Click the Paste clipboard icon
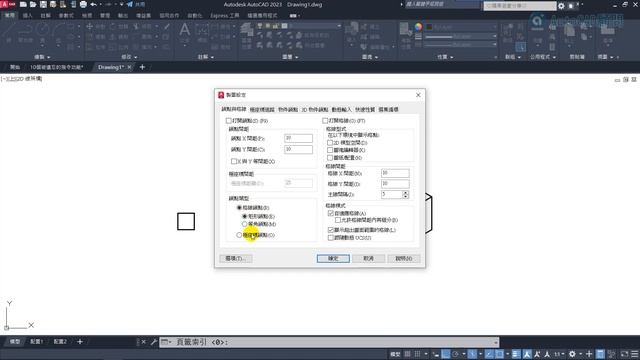 pos(570,31)
